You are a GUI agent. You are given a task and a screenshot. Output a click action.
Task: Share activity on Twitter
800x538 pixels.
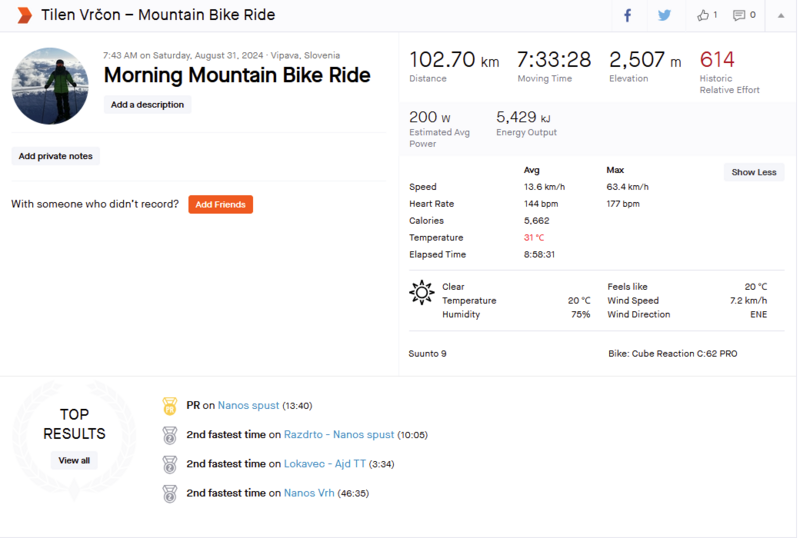pos(665,15)
